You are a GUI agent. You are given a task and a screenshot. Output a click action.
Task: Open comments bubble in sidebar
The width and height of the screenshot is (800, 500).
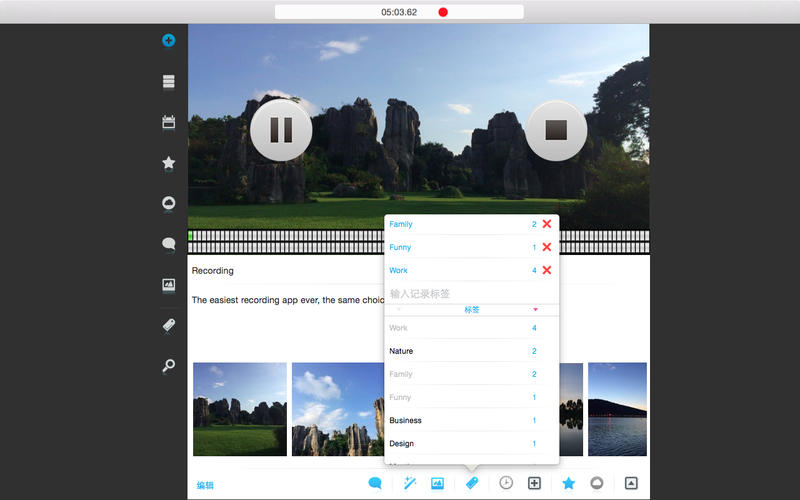click(x=168, y=243)
